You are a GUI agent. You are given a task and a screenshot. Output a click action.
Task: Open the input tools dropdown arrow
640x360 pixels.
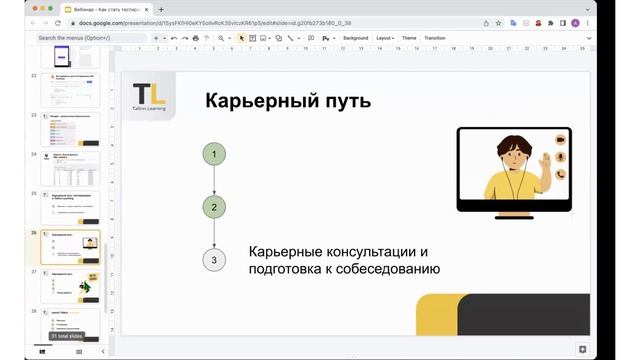point(334,38)
